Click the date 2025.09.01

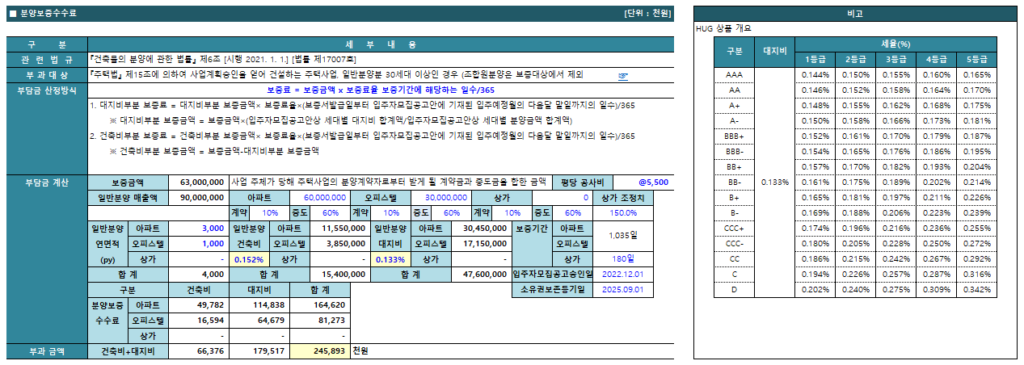(x=623, y=289)
